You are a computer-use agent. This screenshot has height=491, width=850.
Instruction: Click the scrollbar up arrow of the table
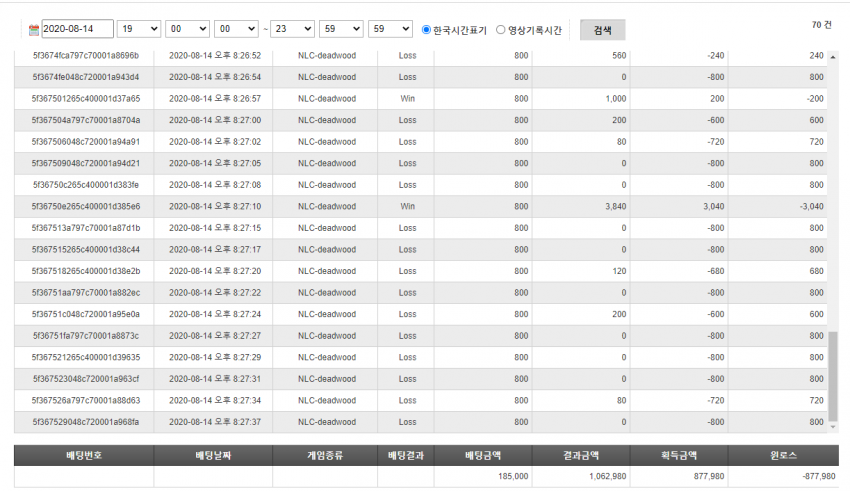click(x=833, y=56)
